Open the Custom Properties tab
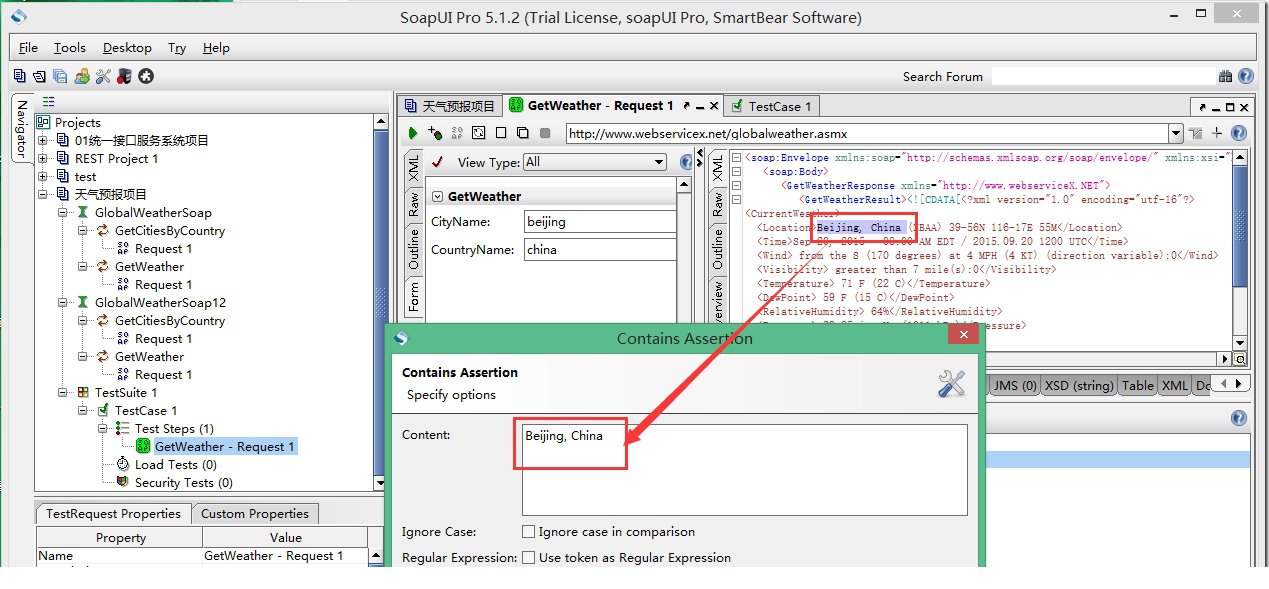This screenshot has height=589, width=1269. pos(255,513)
